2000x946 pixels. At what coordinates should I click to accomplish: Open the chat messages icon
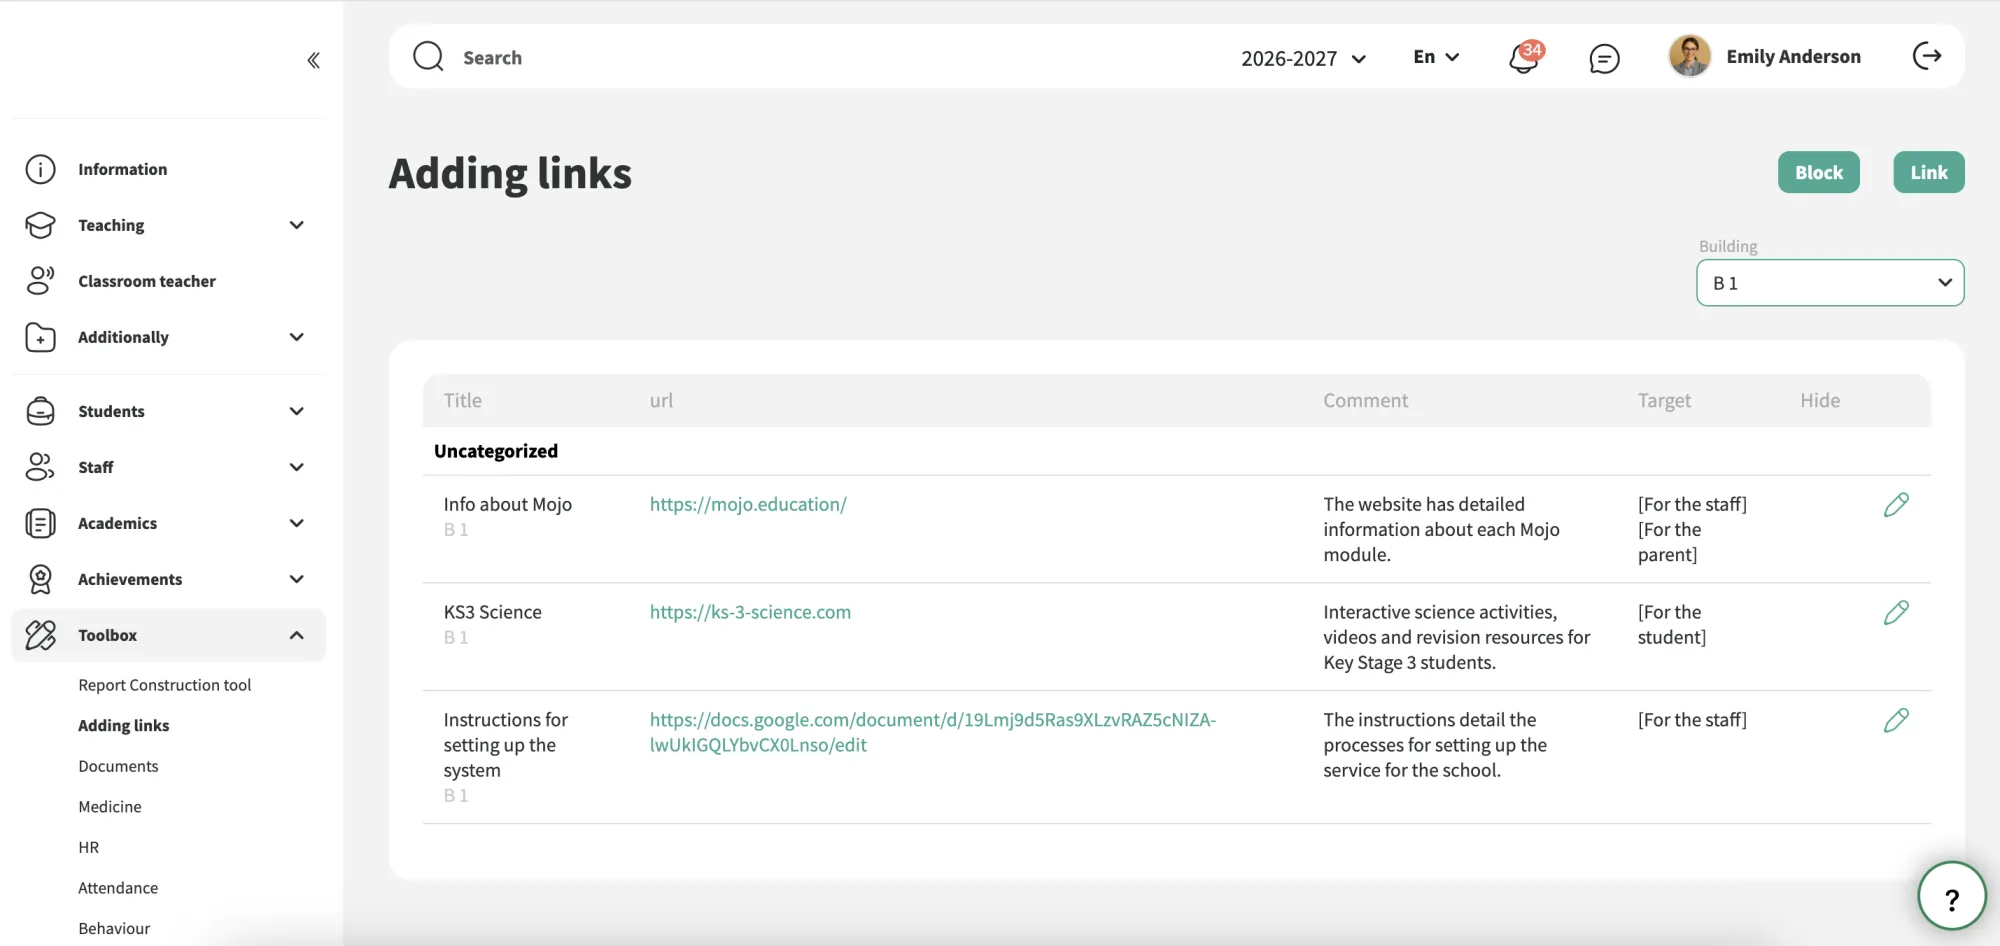tap(1604, 58)
